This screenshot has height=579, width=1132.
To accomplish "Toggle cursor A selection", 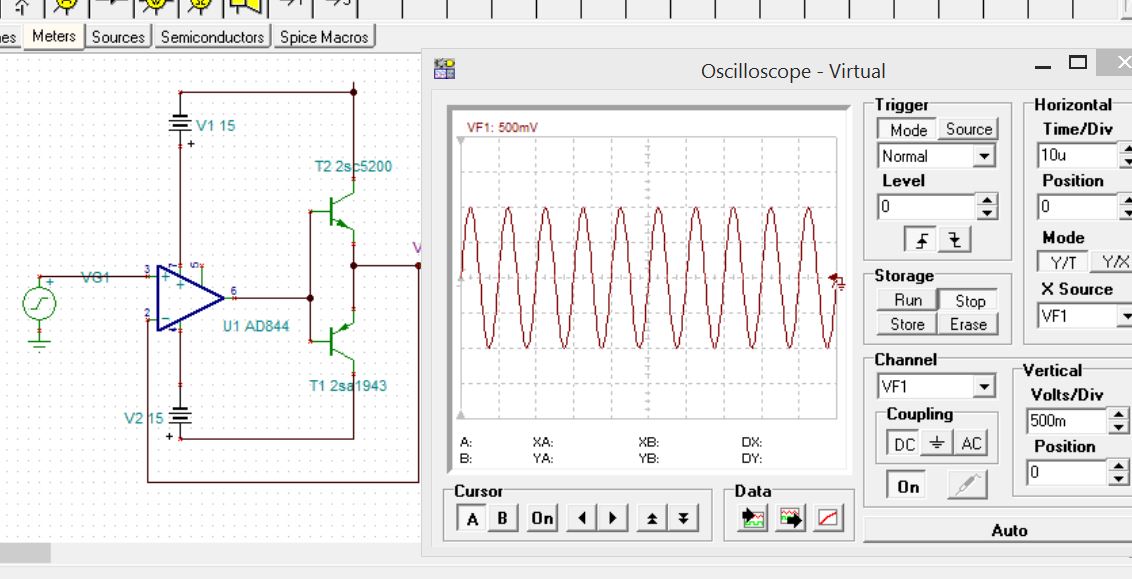I will pos(472,518).
